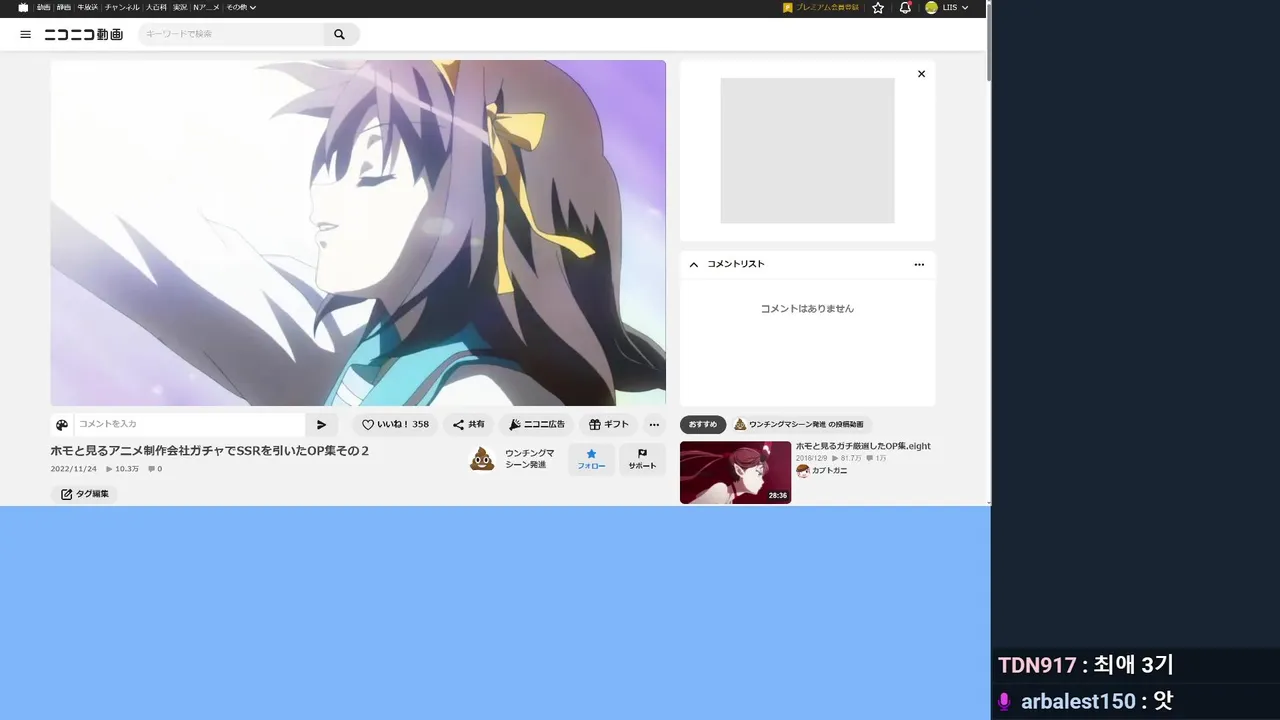
Task: Click the gray ad placeholder box
Action: coord(807,151)
